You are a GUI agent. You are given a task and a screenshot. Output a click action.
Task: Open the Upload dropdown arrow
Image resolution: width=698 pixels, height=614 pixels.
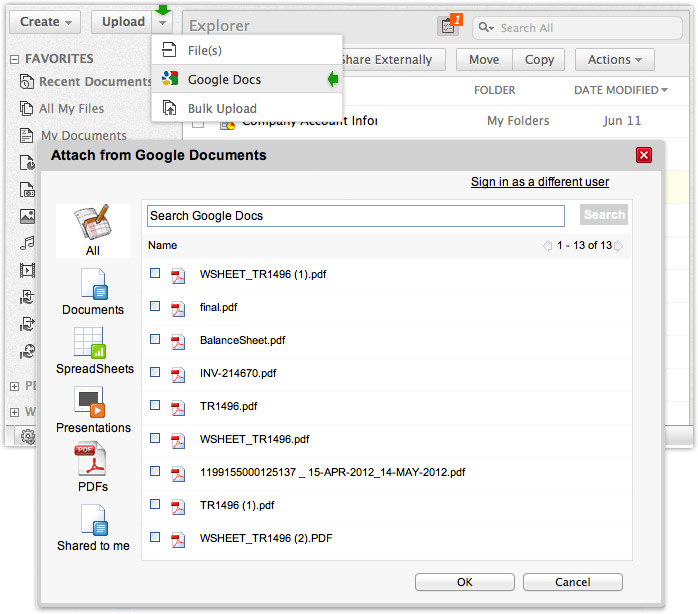(x=162, y=22)
